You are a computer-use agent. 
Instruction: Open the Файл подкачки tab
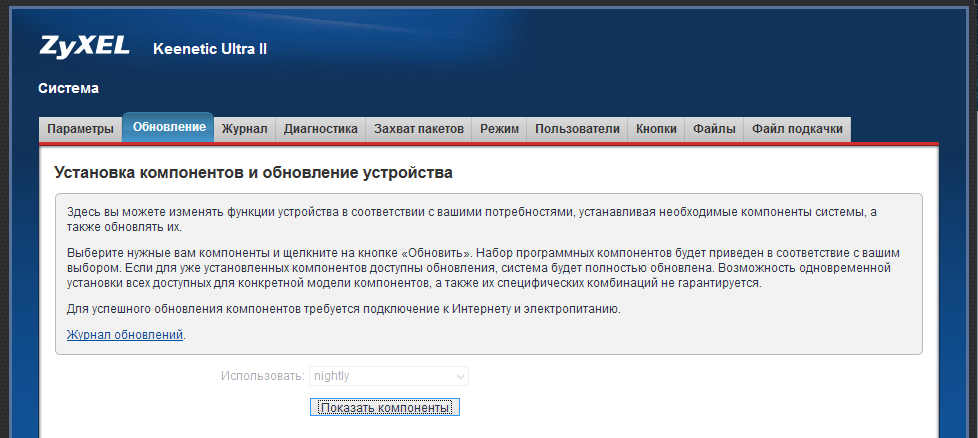797,129
